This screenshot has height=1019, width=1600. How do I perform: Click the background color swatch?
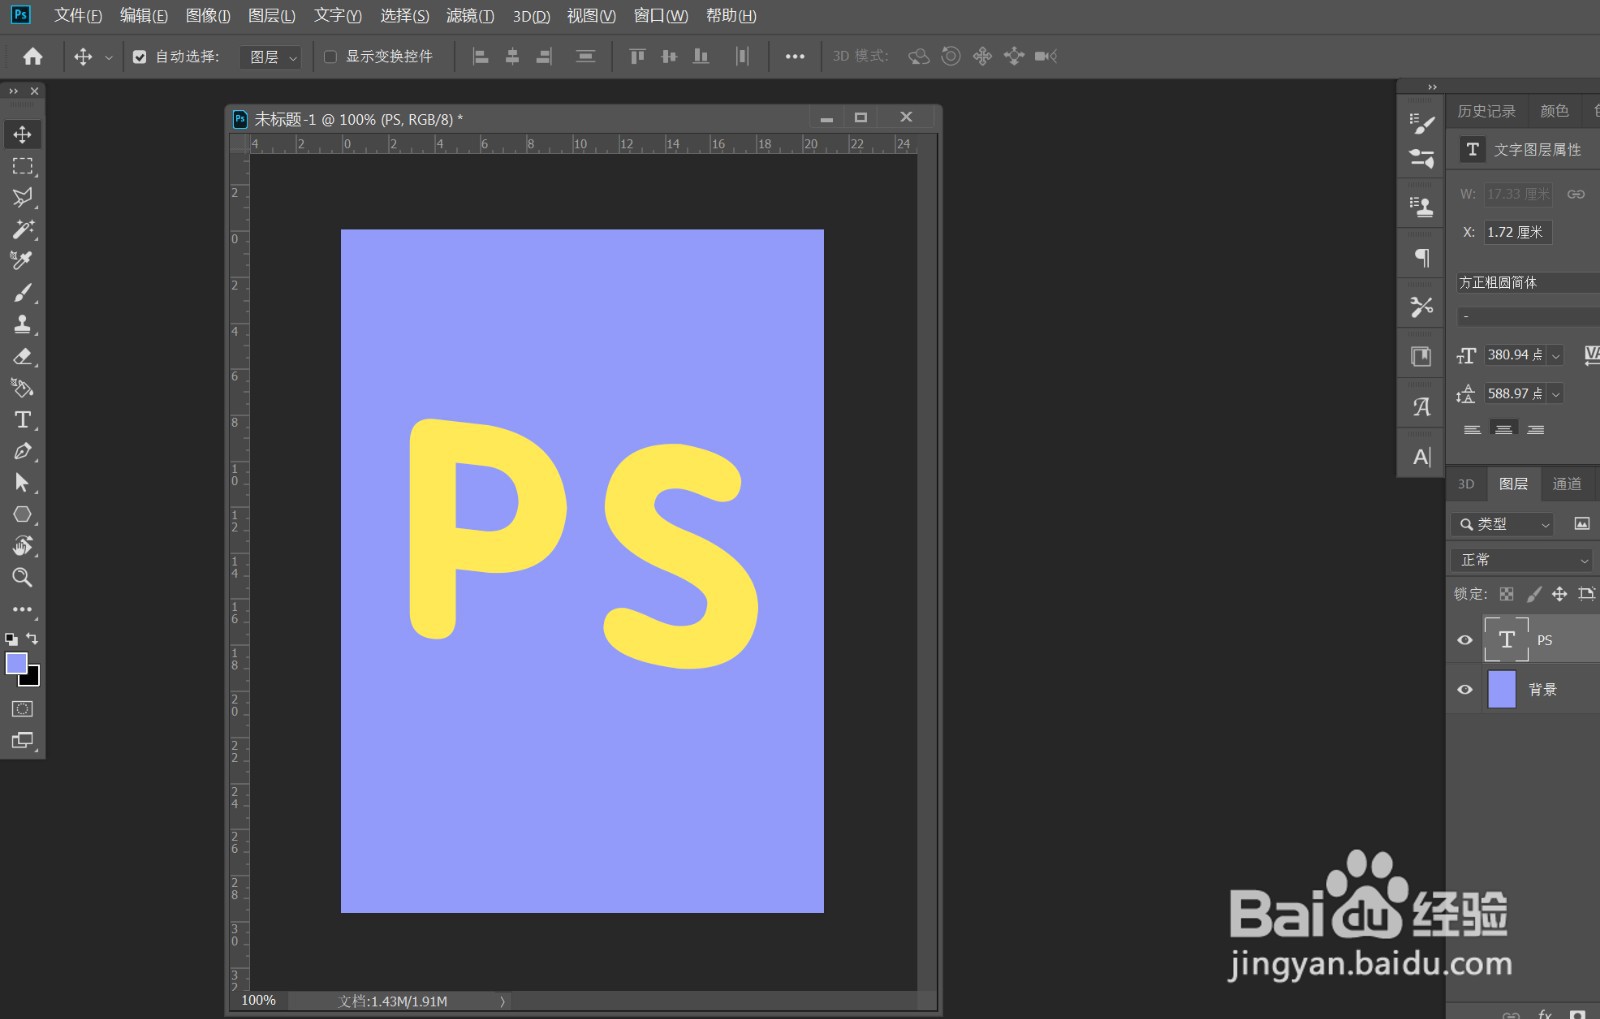point(33,679)
